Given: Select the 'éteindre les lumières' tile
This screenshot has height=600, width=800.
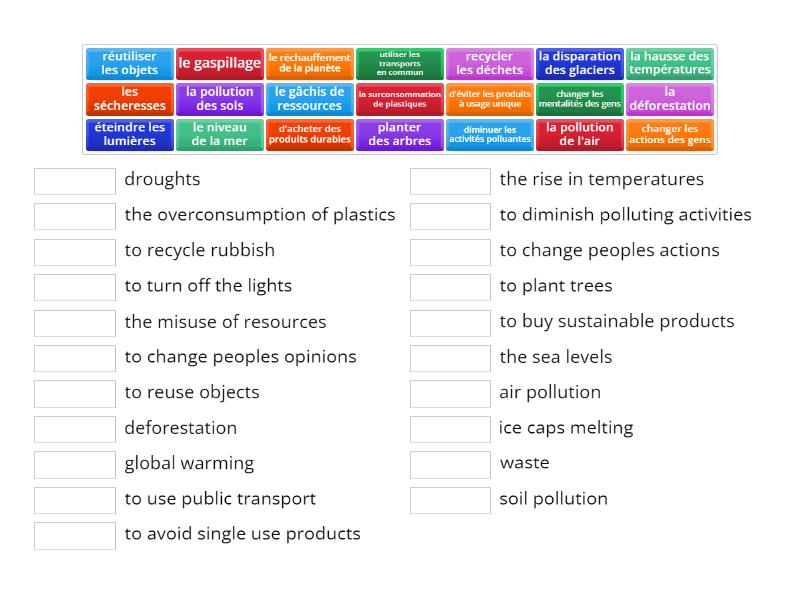Looking at the screenshot, I should click(130, 135).
